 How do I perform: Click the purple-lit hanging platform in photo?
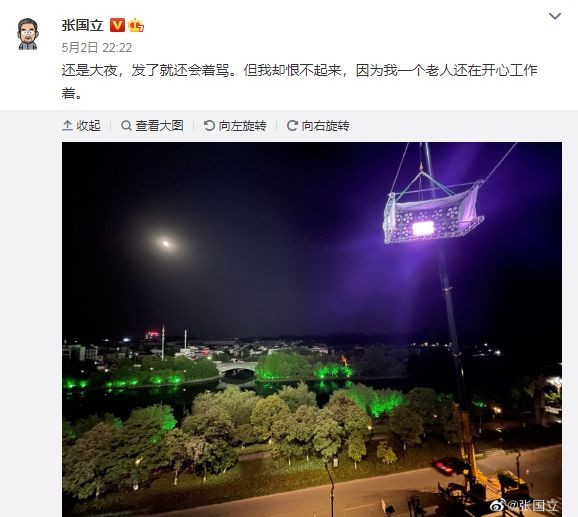coord(433,213)
